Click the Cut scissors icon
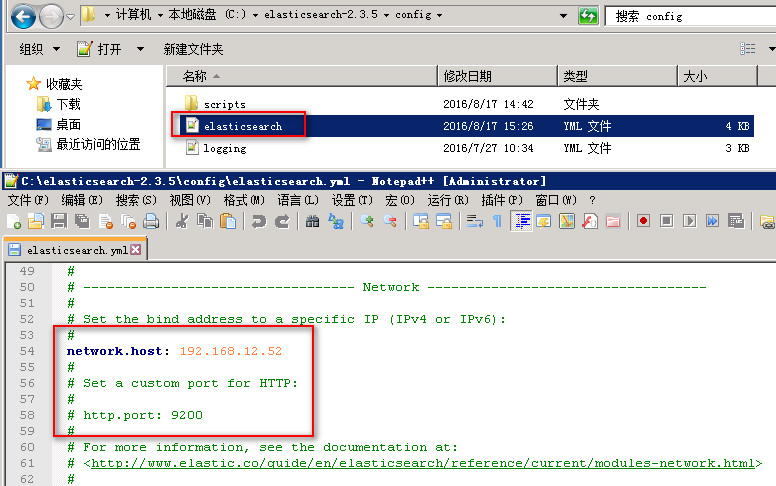Image resolution: width=776 pixels, height=486 pixels. click(x=182, y=221)
